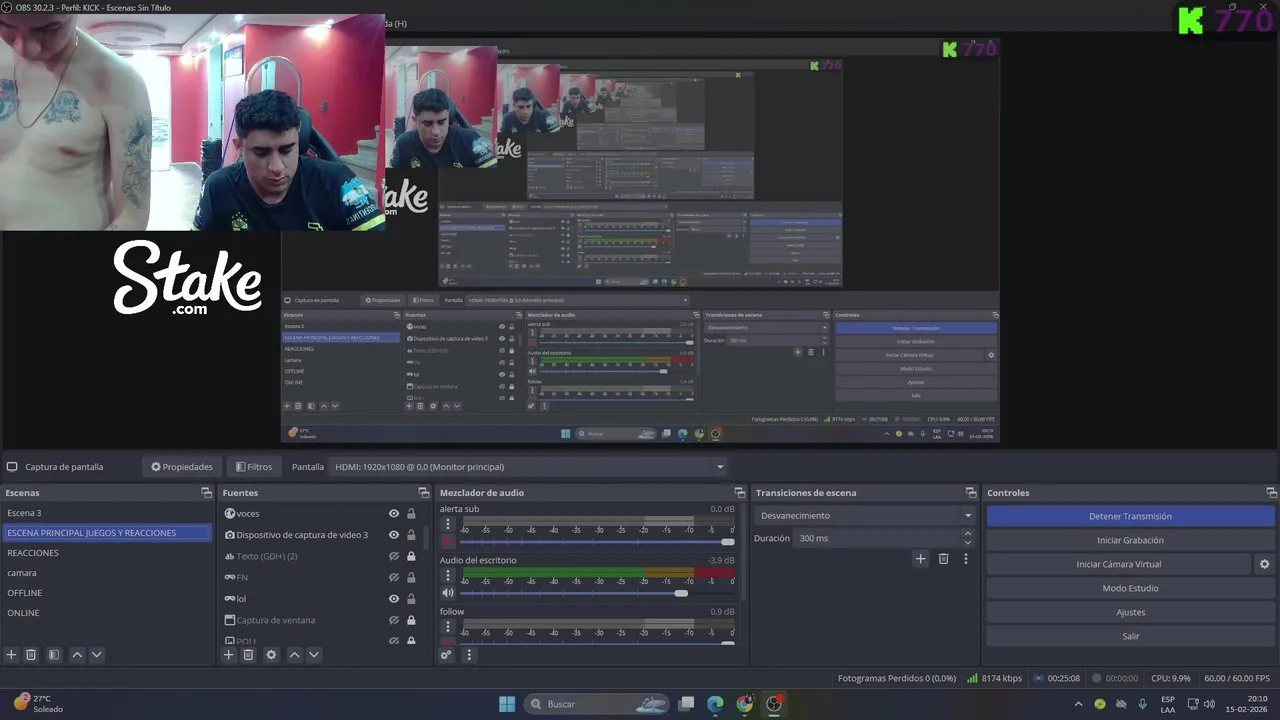Open Propiedades tab in source toolbar
Image resolution: width=1280 pixels, height=720 pixels.
coord(182,467)
